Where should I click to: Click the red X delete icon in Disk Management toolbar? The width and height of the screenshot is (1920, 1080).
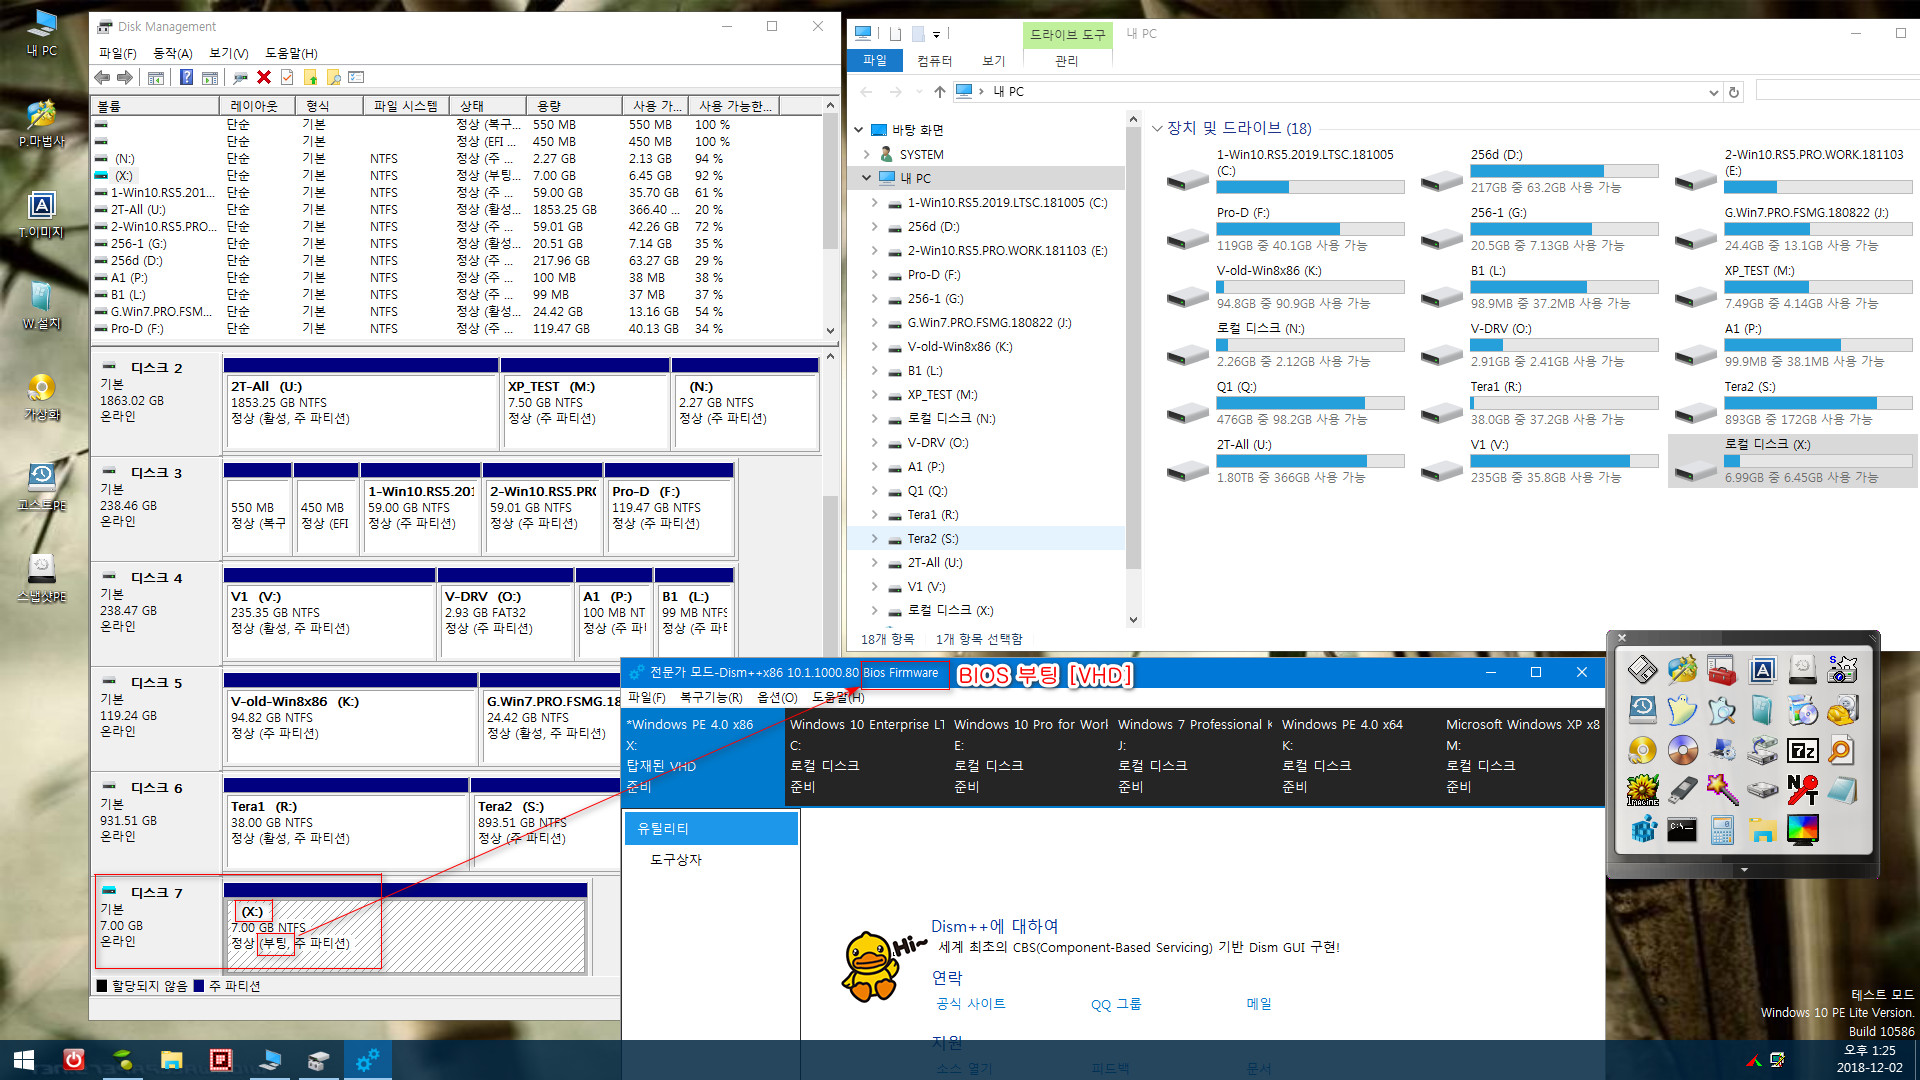point(264,77)
